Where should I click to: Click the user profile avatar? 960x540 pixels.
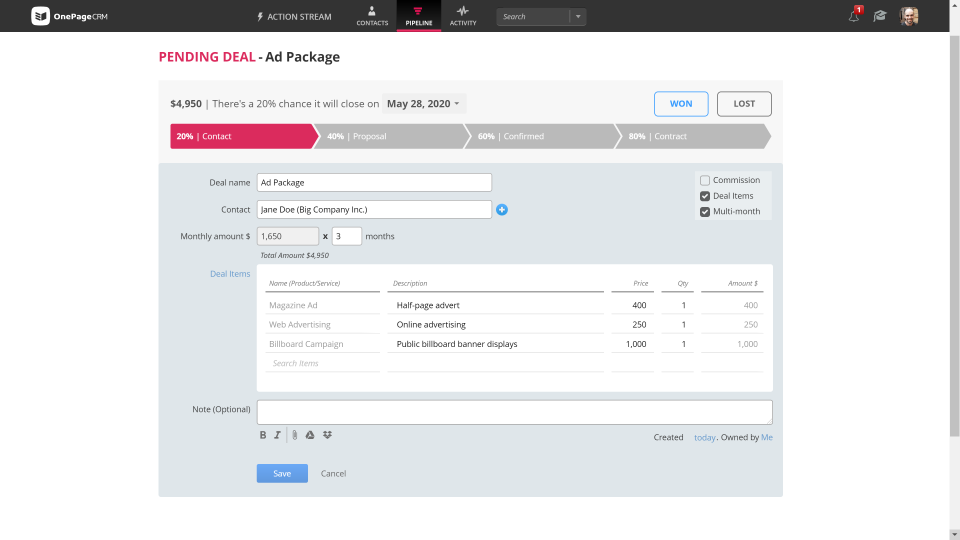[x=909, y=16]
